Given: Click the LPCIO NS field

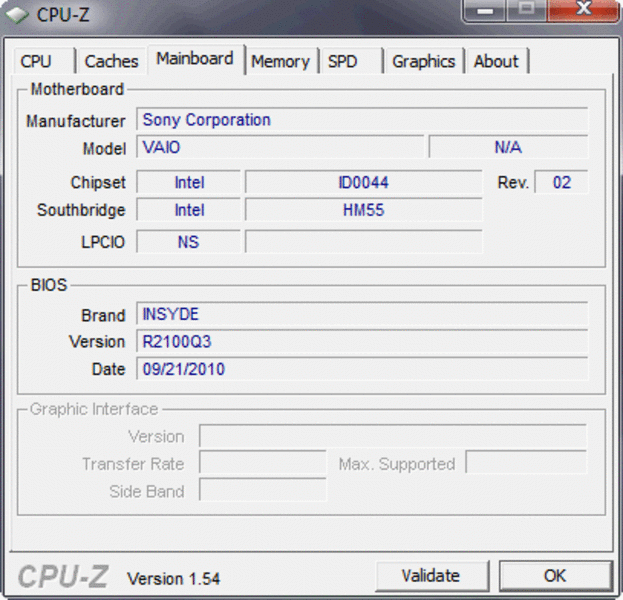Looking at the screenshot, I should 189,242.
